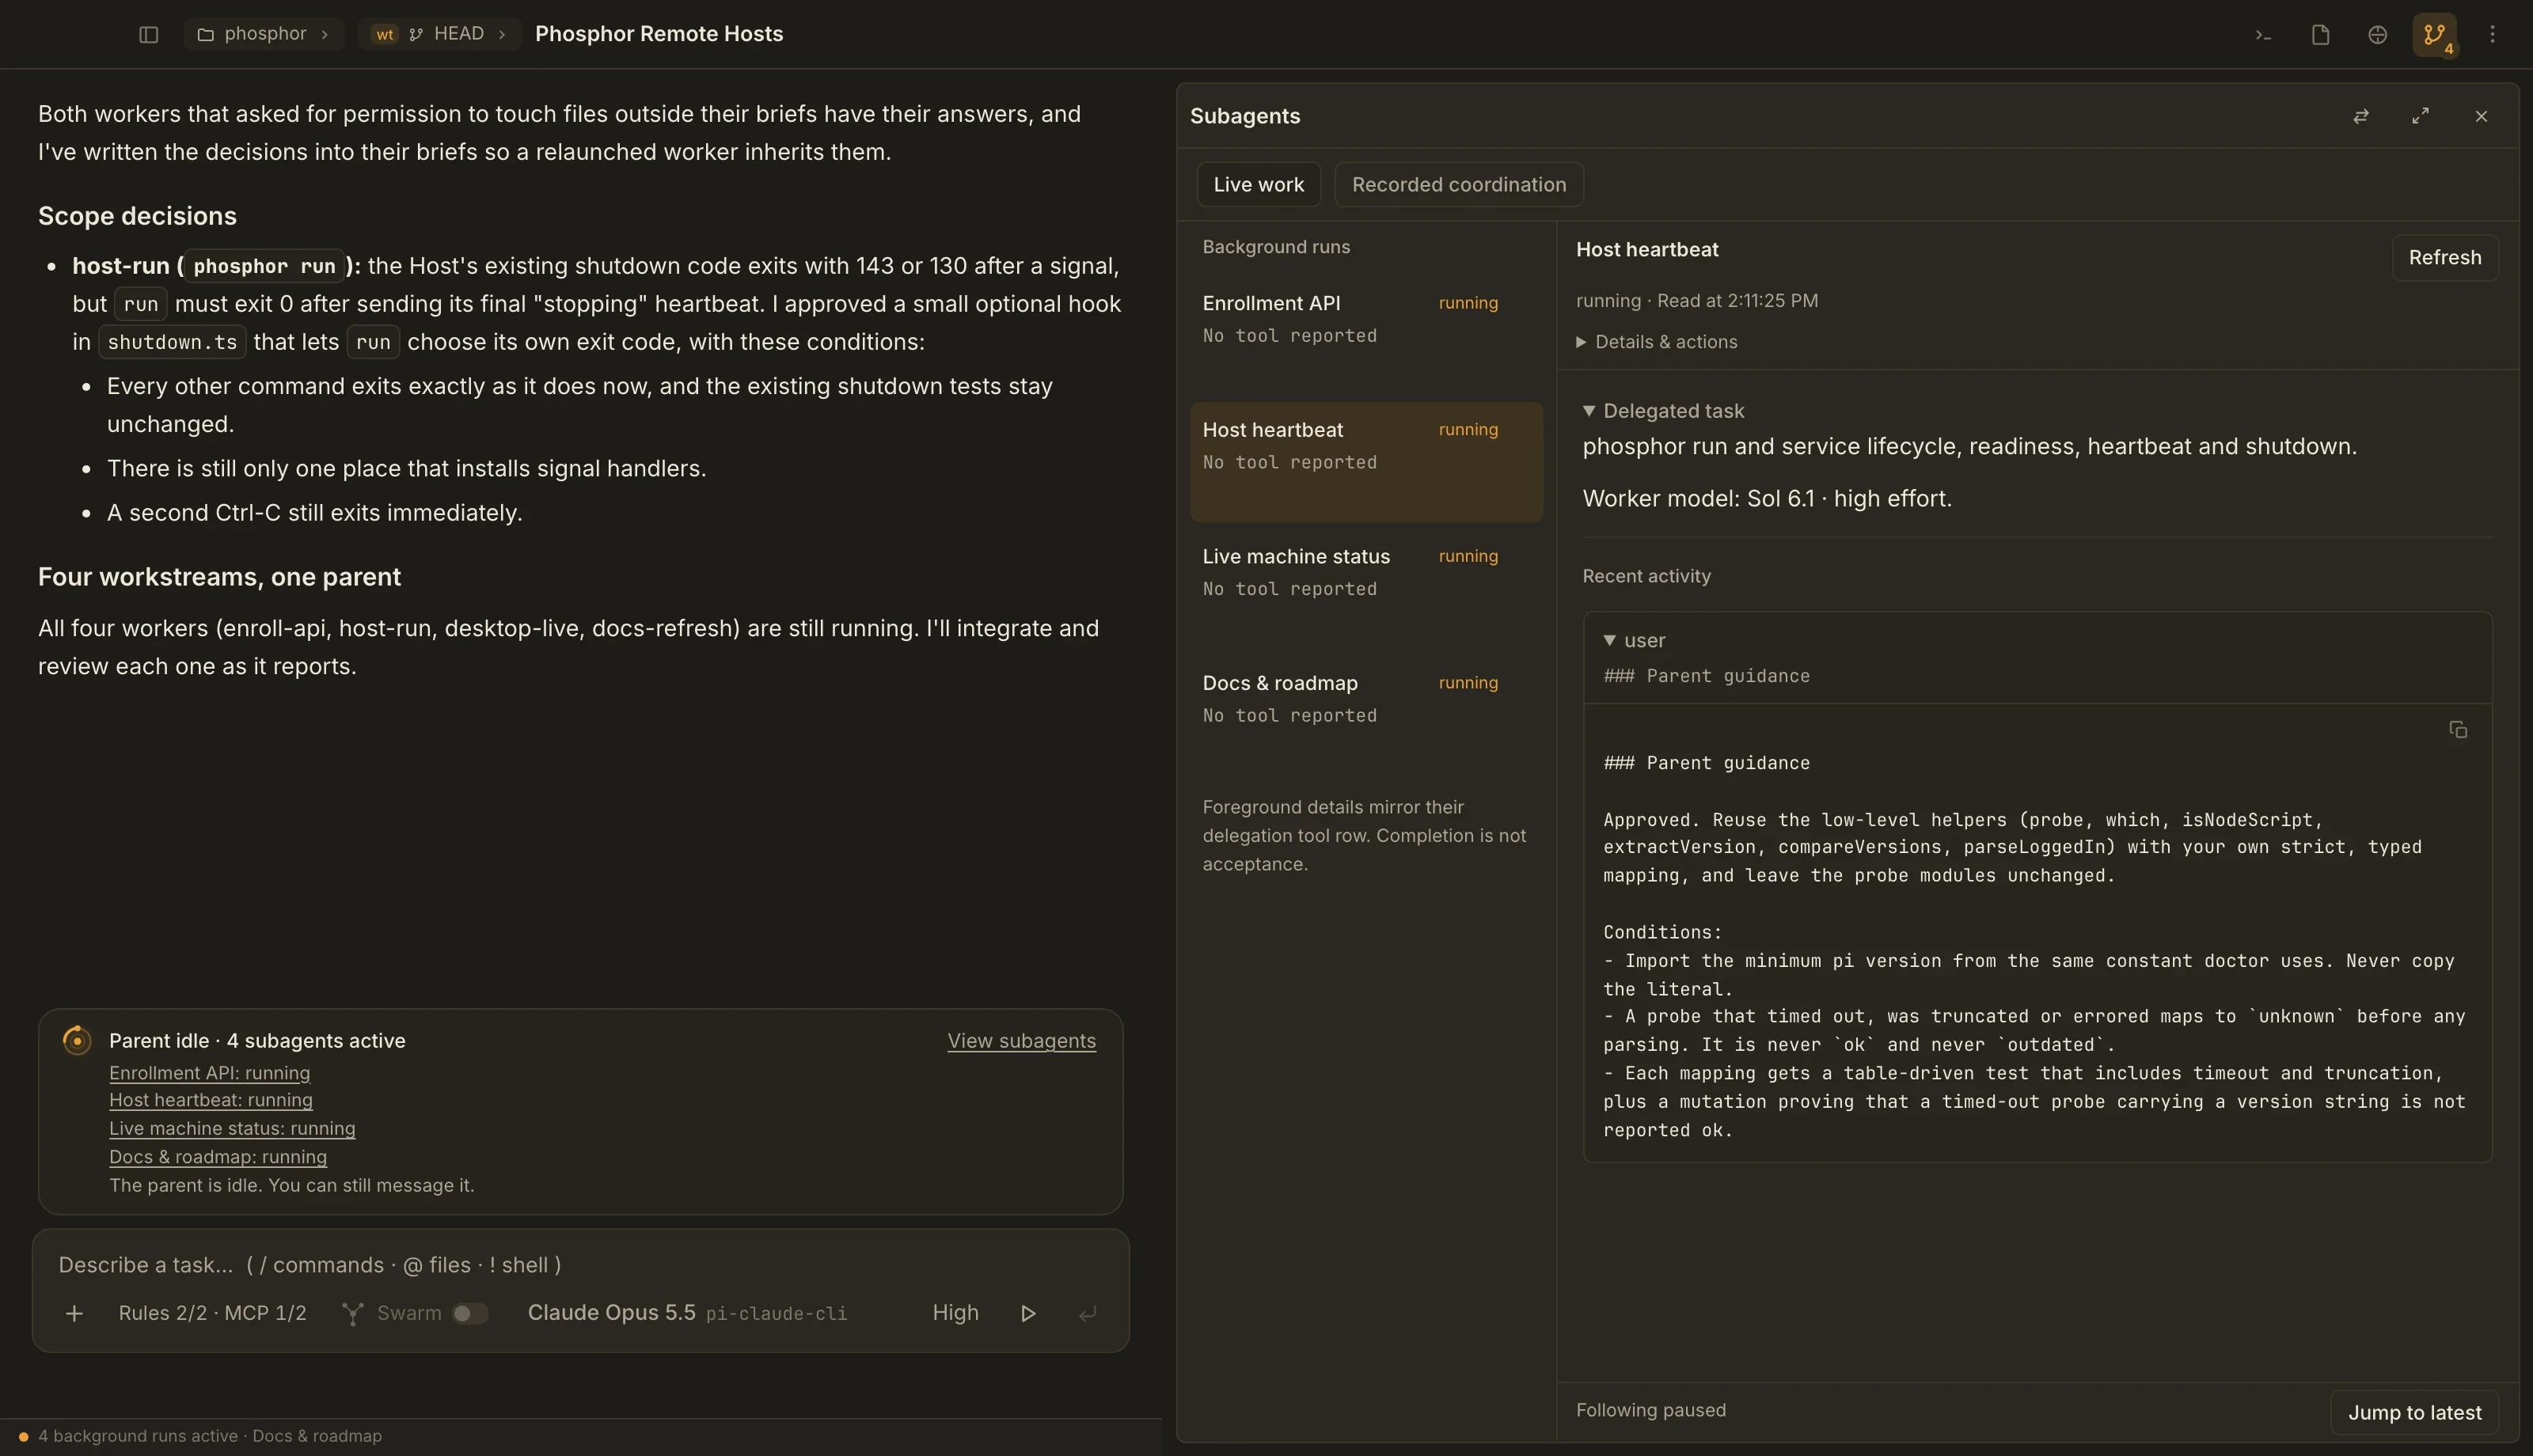
Task: Open the phosphor folder breadcrumb
Action: 264,34
